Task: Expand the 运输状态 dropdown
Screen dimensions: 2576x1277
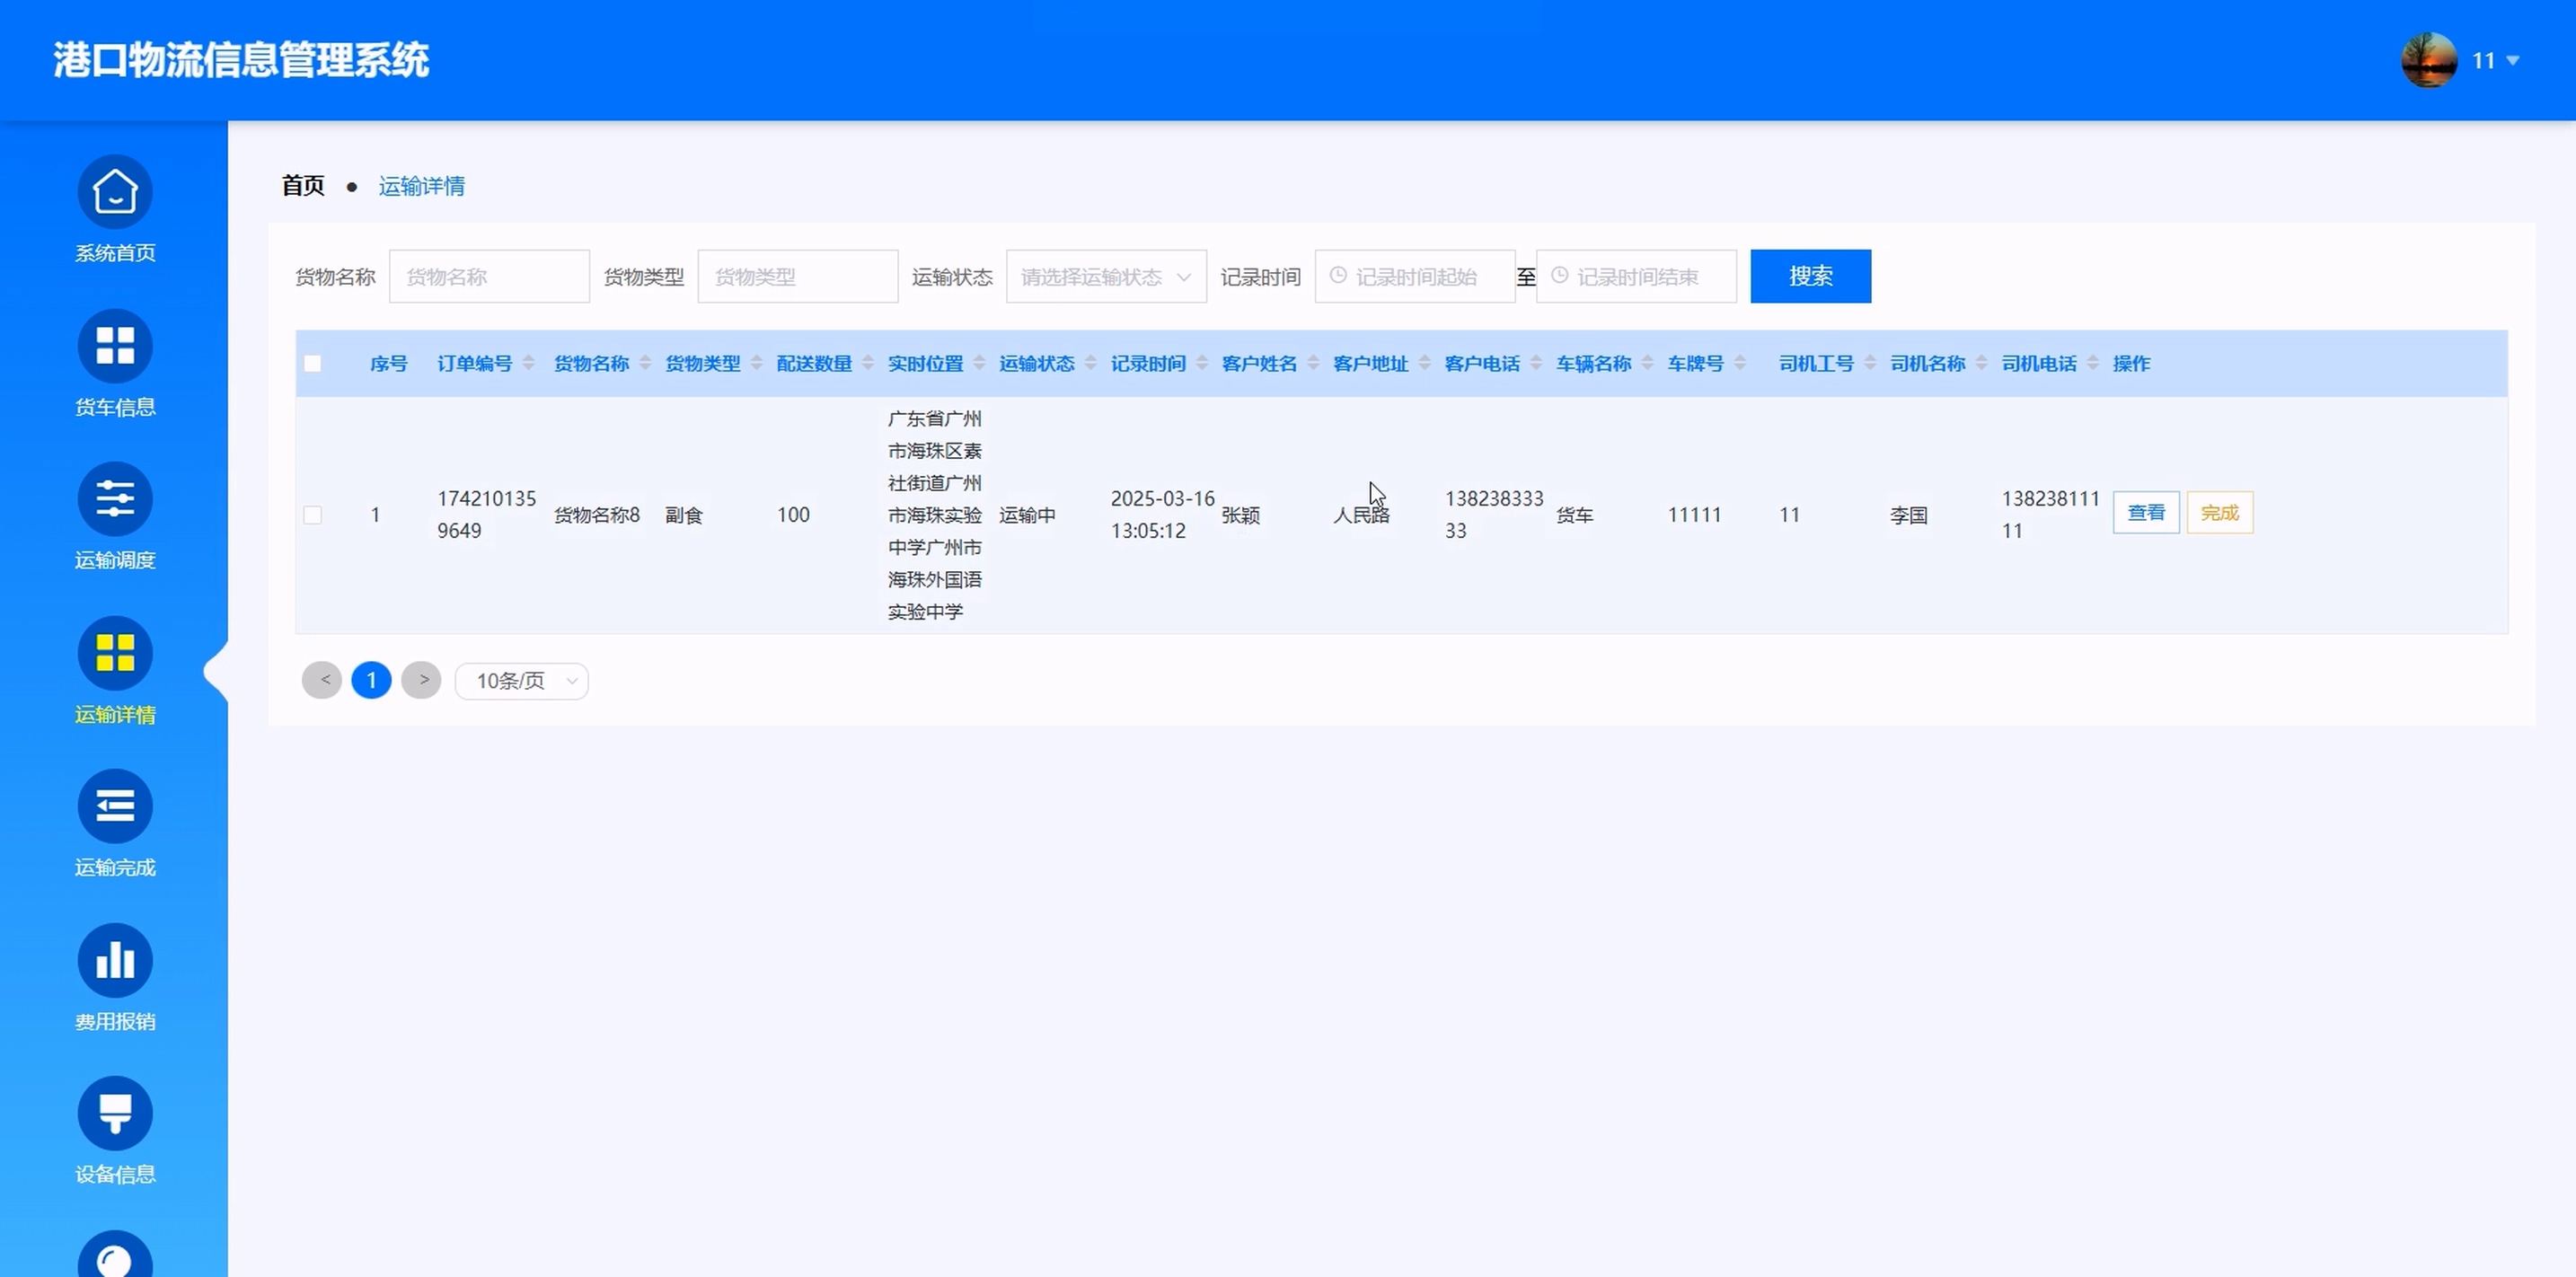Action: coord(1105,277)
